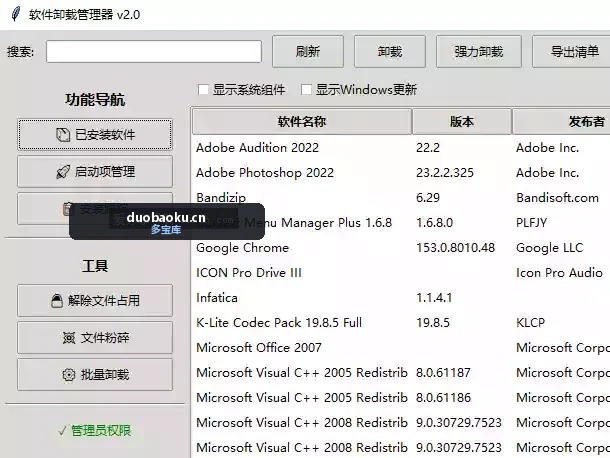610x458 pixels.
Task: Select Visual C++ 2005 row version 8.0.61186
Action: tap(401, 398)
